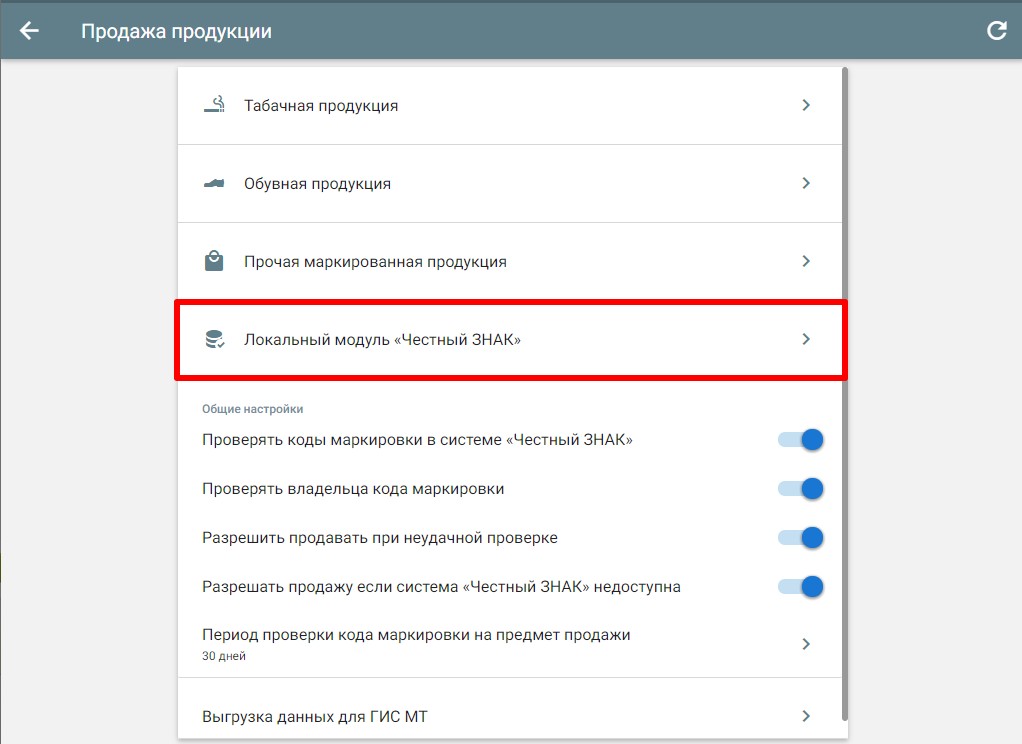Disable Разрешить продавать при неудачной проверке
The height and width of the screenshot is (744, 1022).
[800, 537]
